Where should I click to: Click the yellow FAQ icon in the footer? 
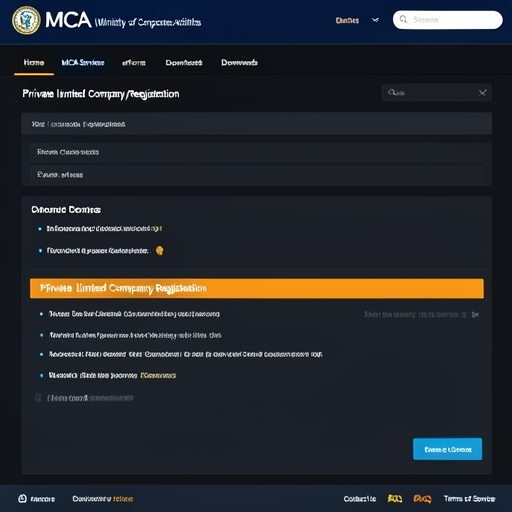pyautogui.click(x=394, y=499)
